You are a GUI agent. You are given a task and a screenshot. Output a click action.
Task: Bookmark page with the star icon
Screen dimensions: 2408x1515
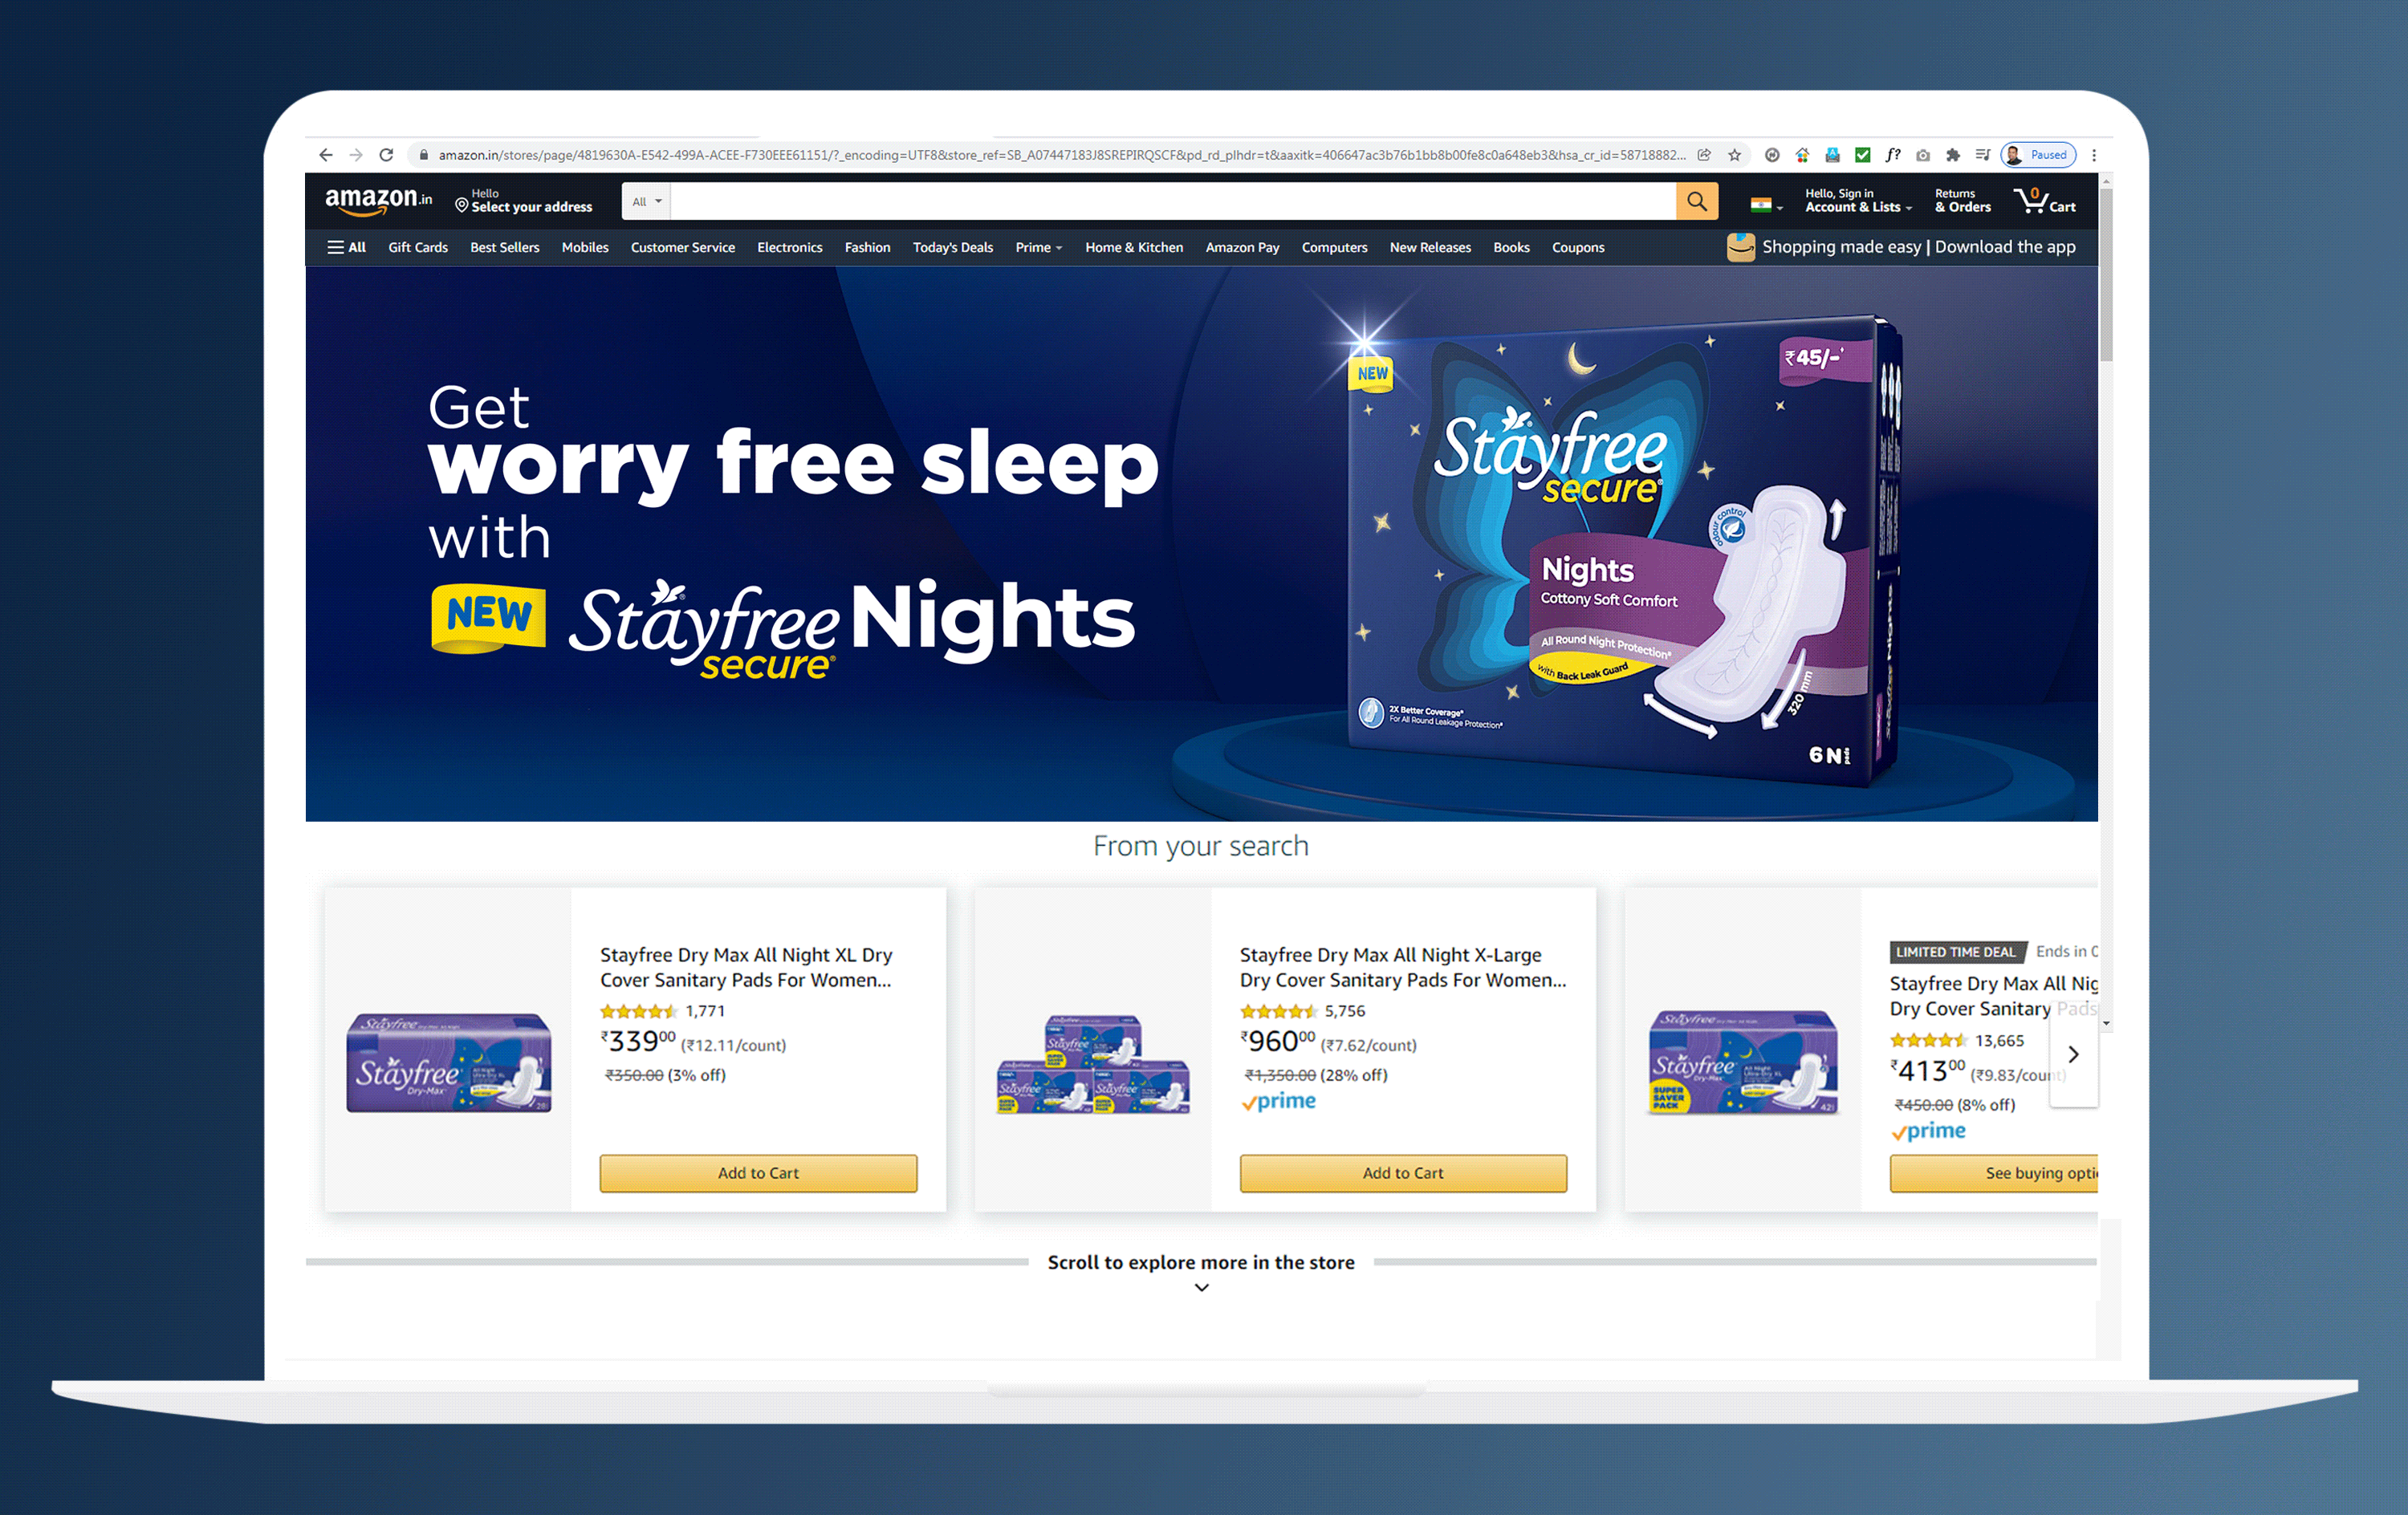(x=1735, y=155)
